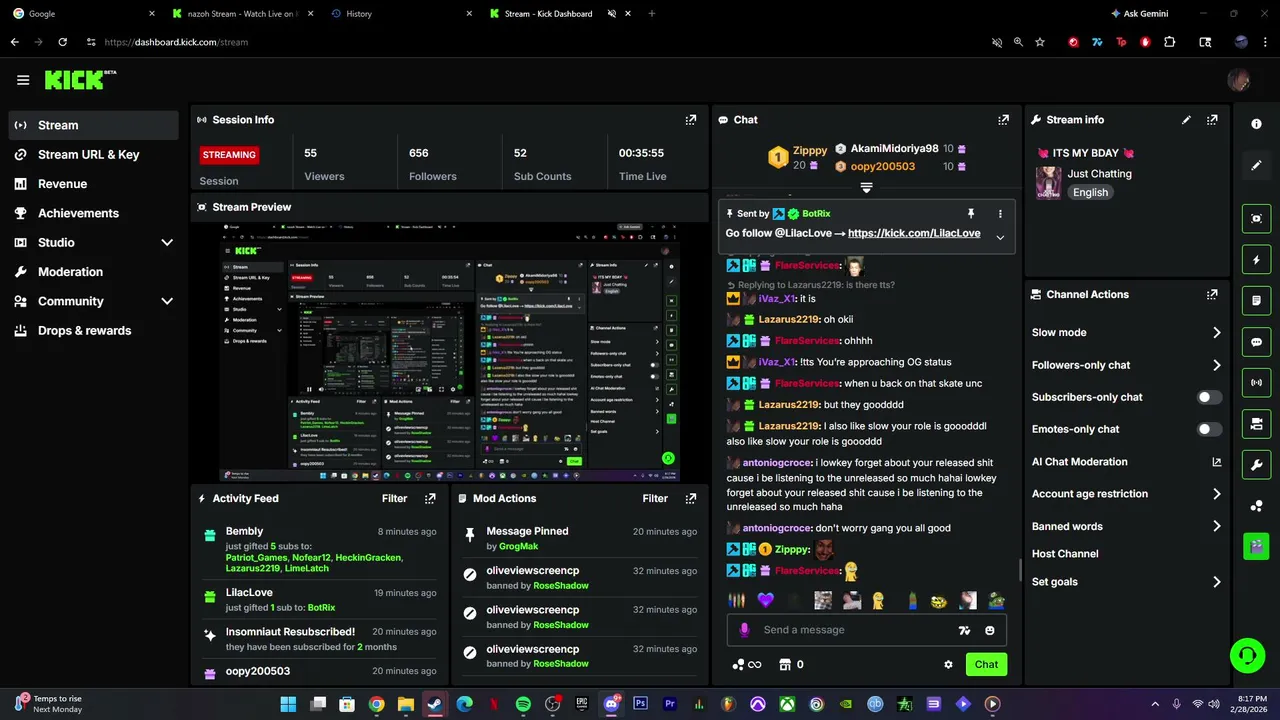The width and height of the screenshot is (1280, 720).
Task: Open Account age restriction settings arrow
Action: 1217,494
